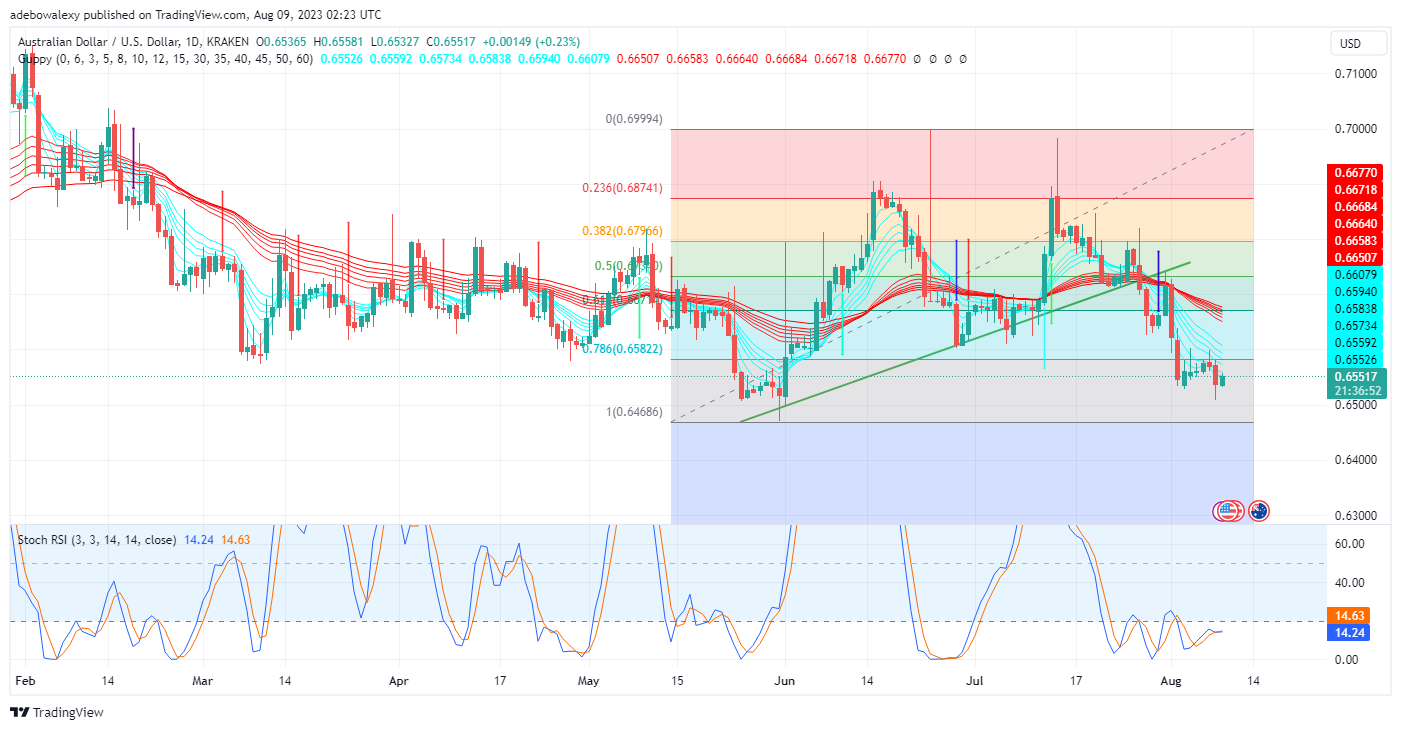Click the current price label 0.65517

tap(1355, 377)
